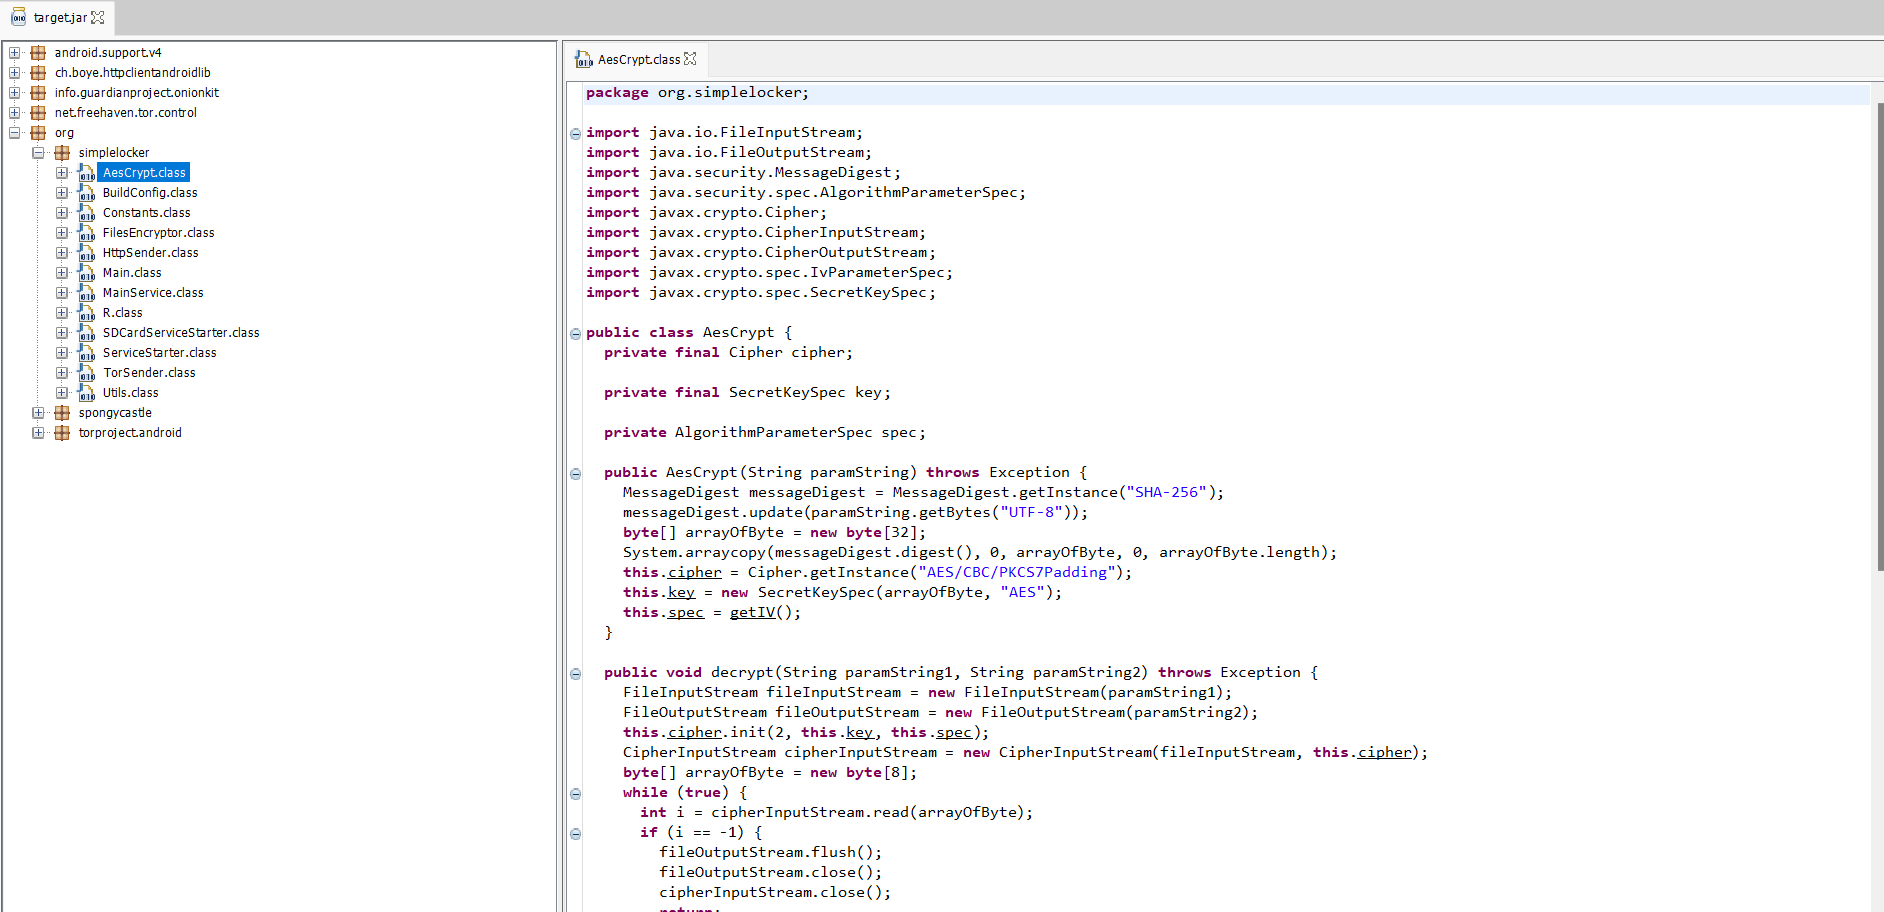Click the android.support.v4 package icon
Viewport: 1884px width, 912px height.
39,53
